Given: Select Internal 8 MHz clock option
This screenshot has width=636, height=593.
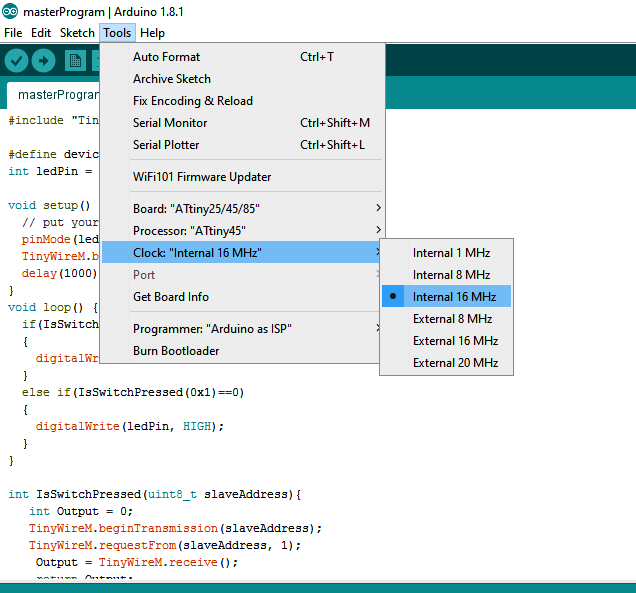Looking at the screenshot, I should 446,275.
